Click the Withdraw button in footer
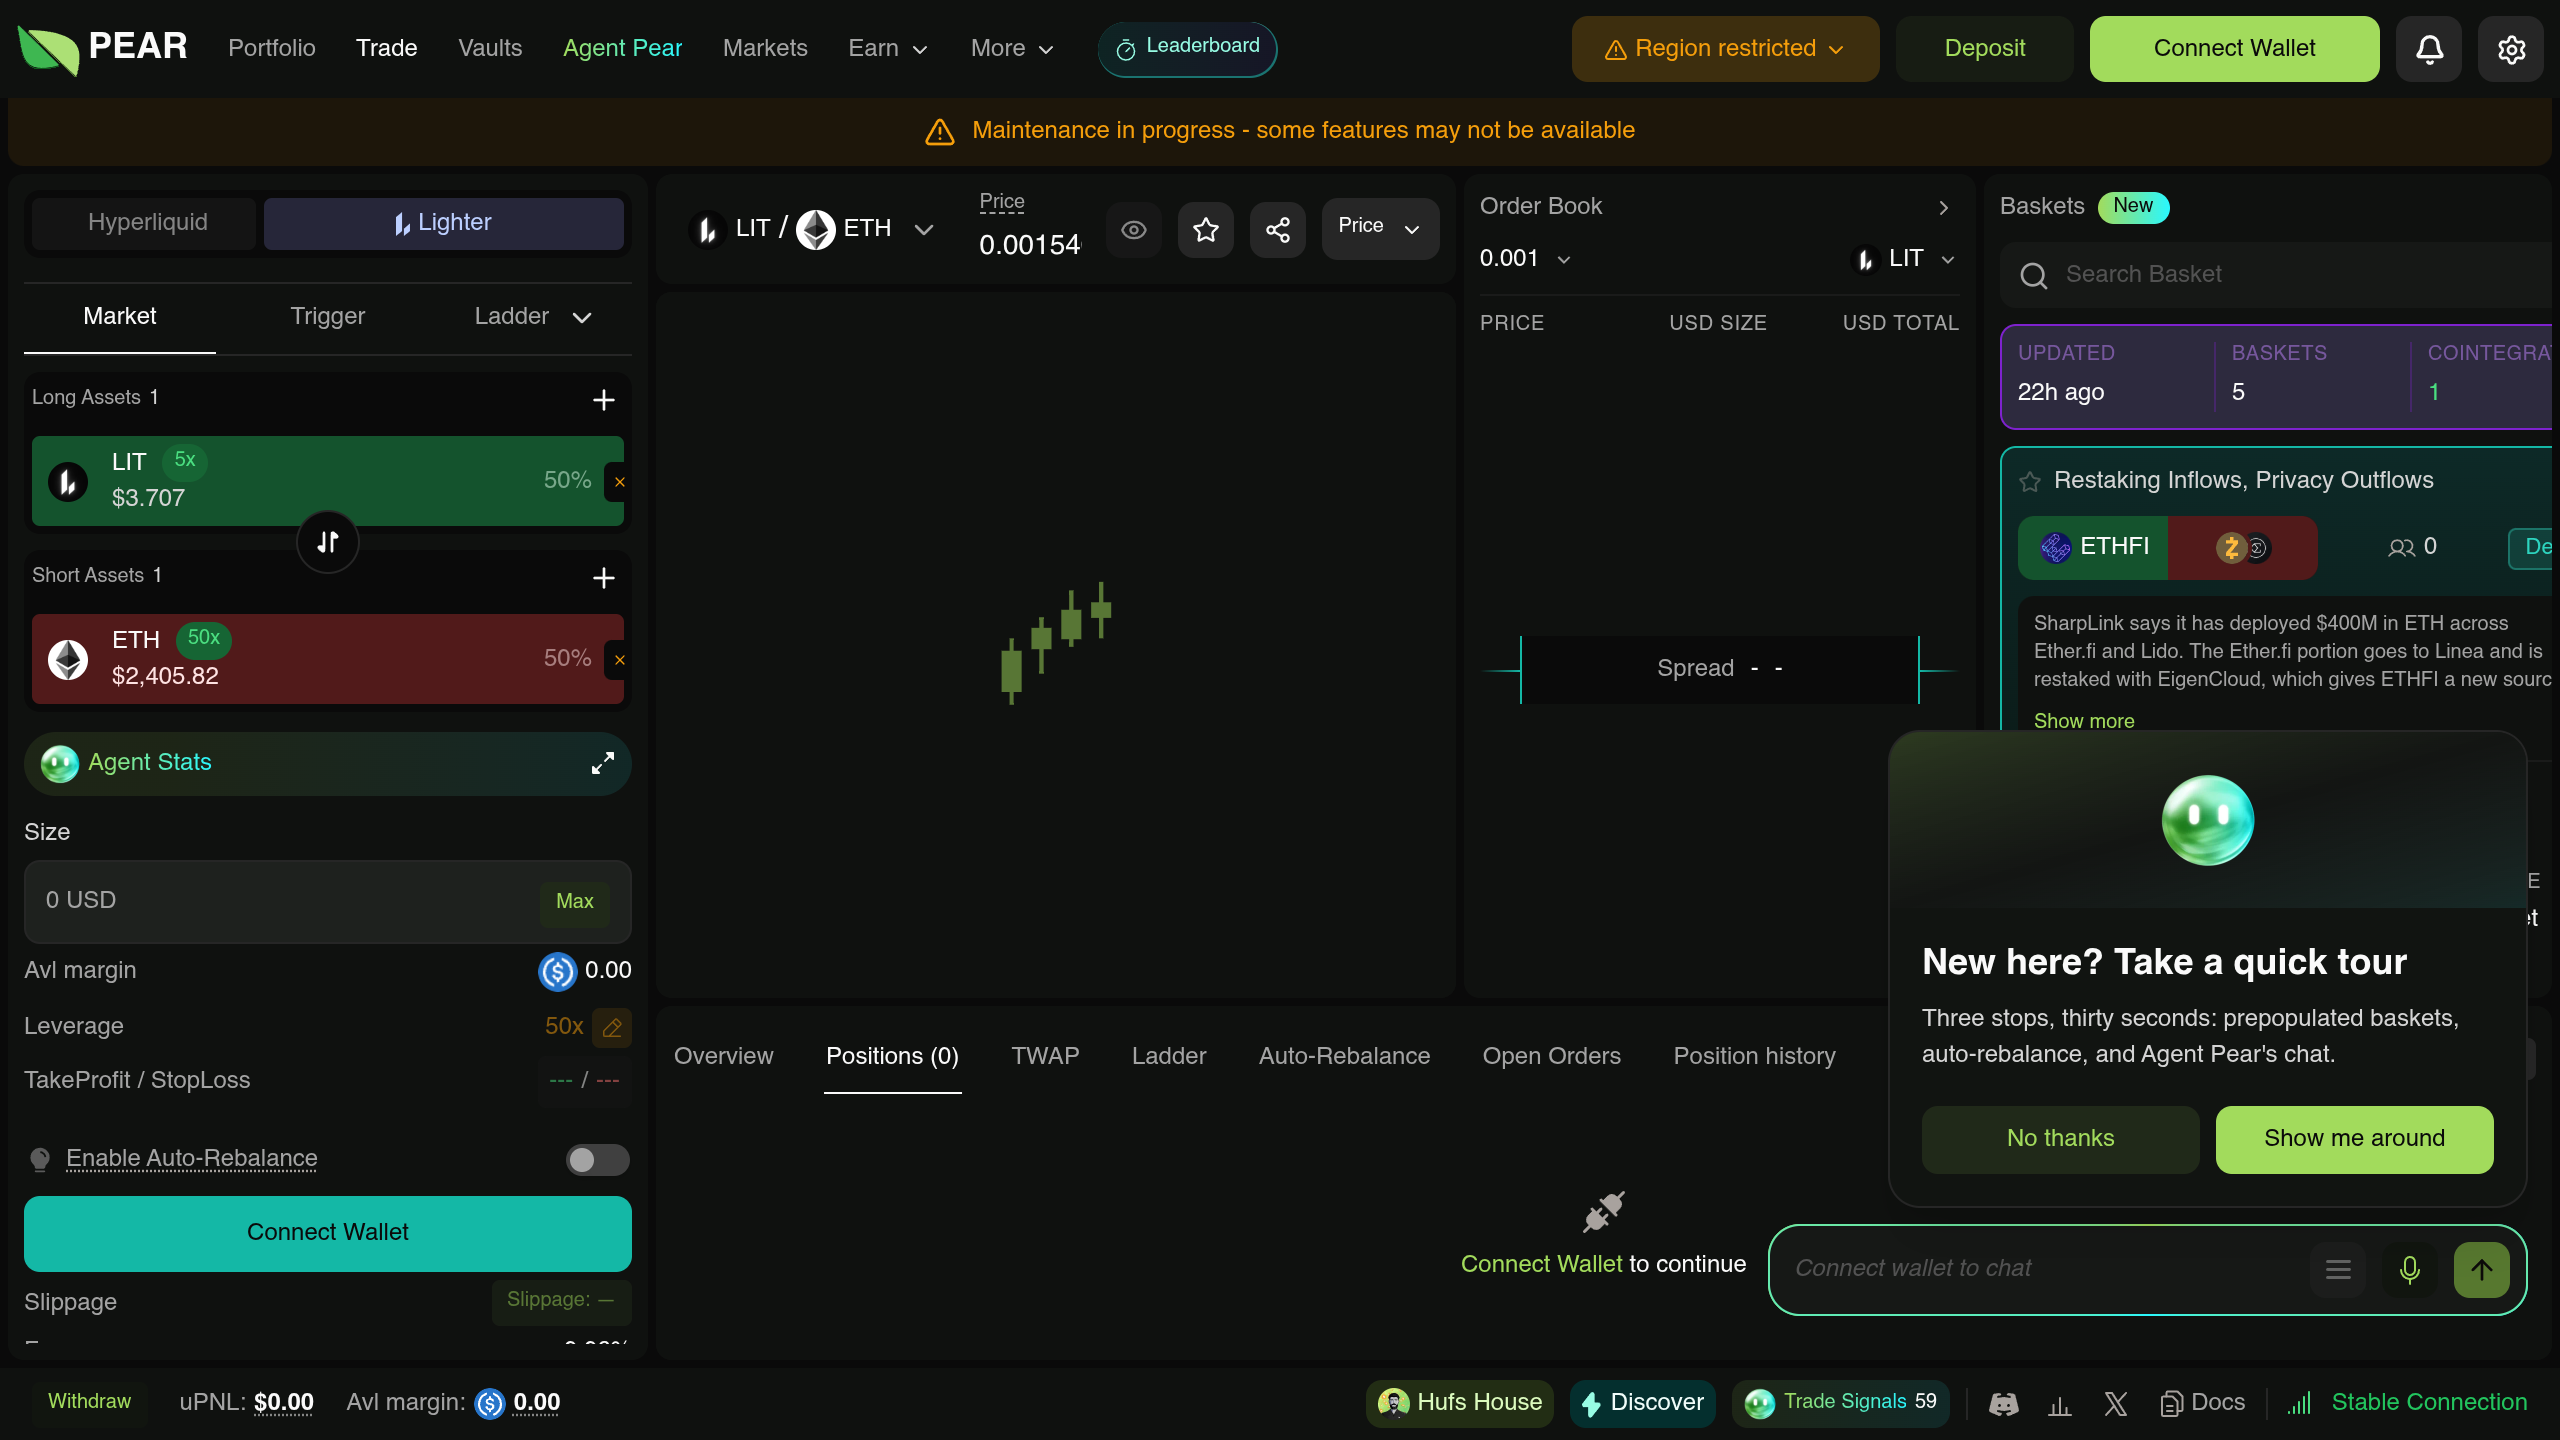 (89, 1402)
